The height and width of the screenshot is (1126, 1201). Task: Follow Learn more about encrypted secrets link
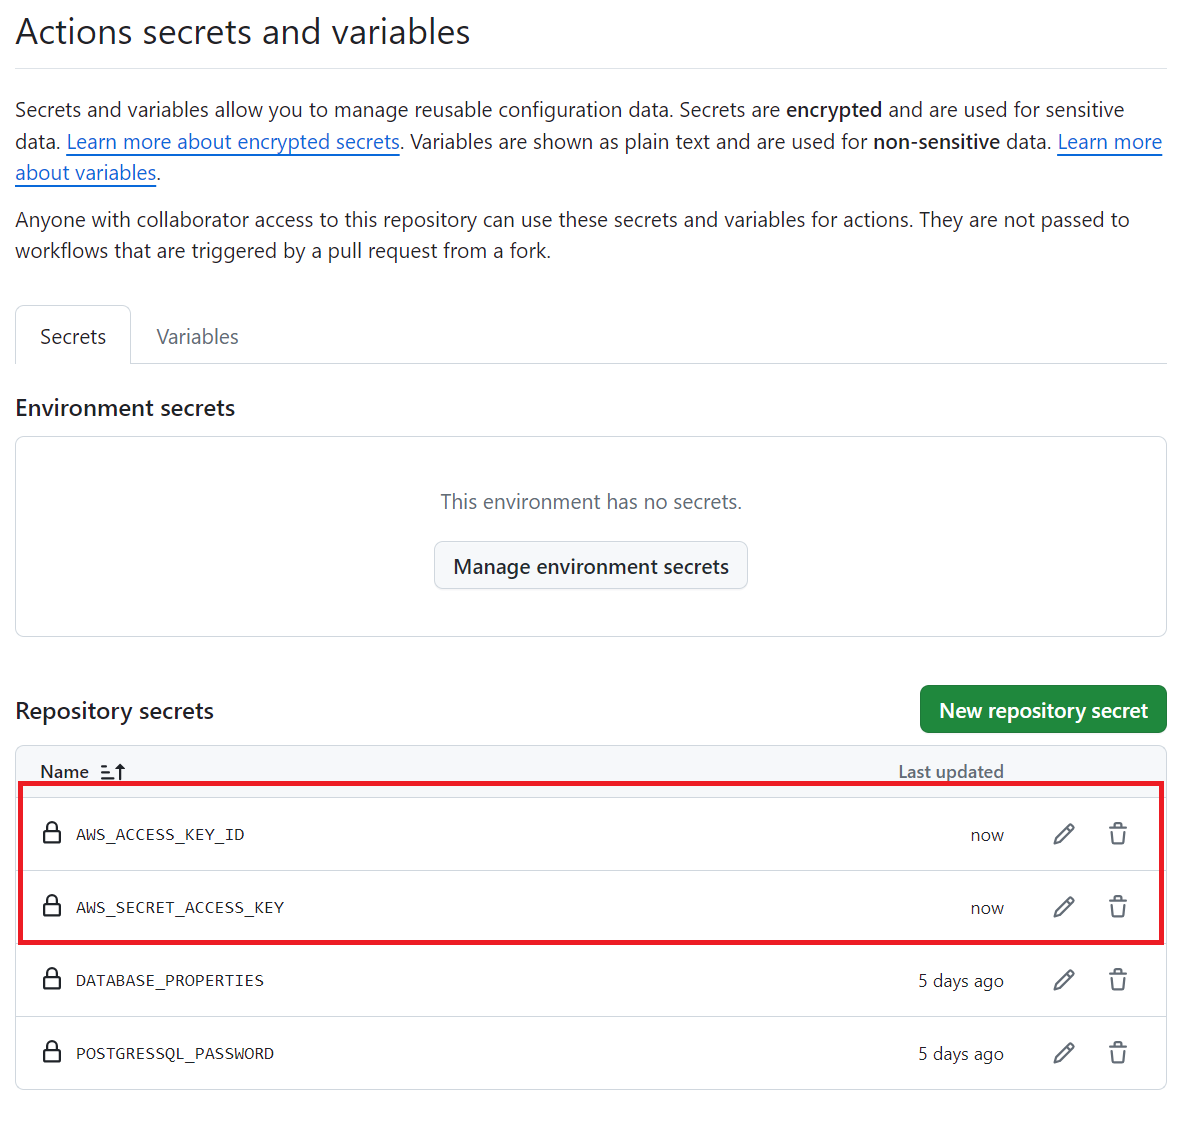point(233,142)
